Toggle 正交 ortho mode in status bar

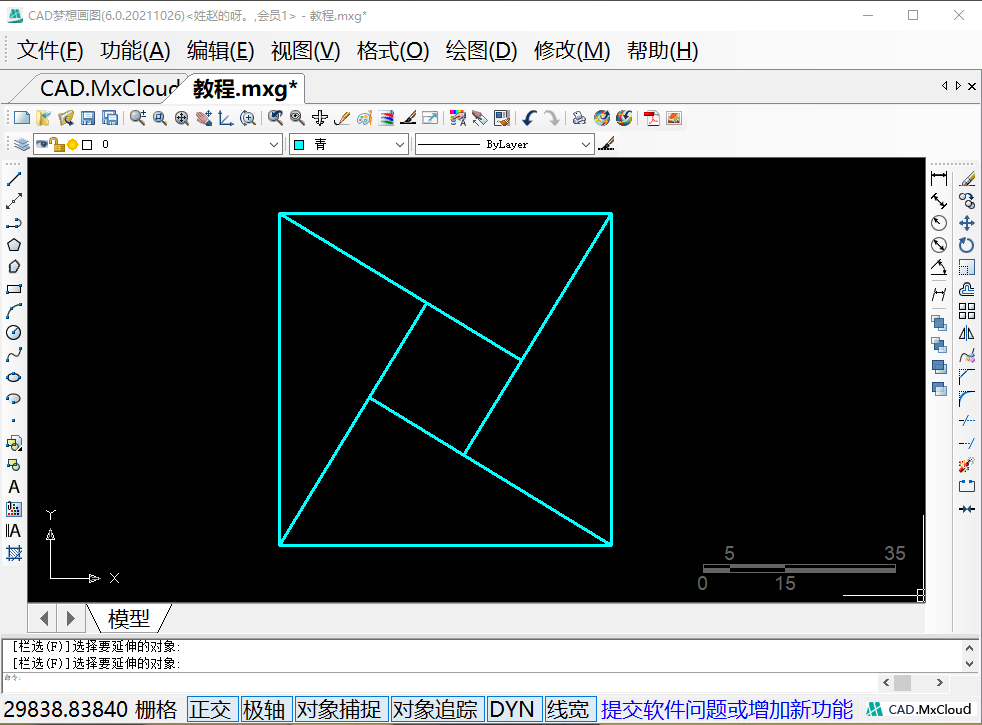211,710
